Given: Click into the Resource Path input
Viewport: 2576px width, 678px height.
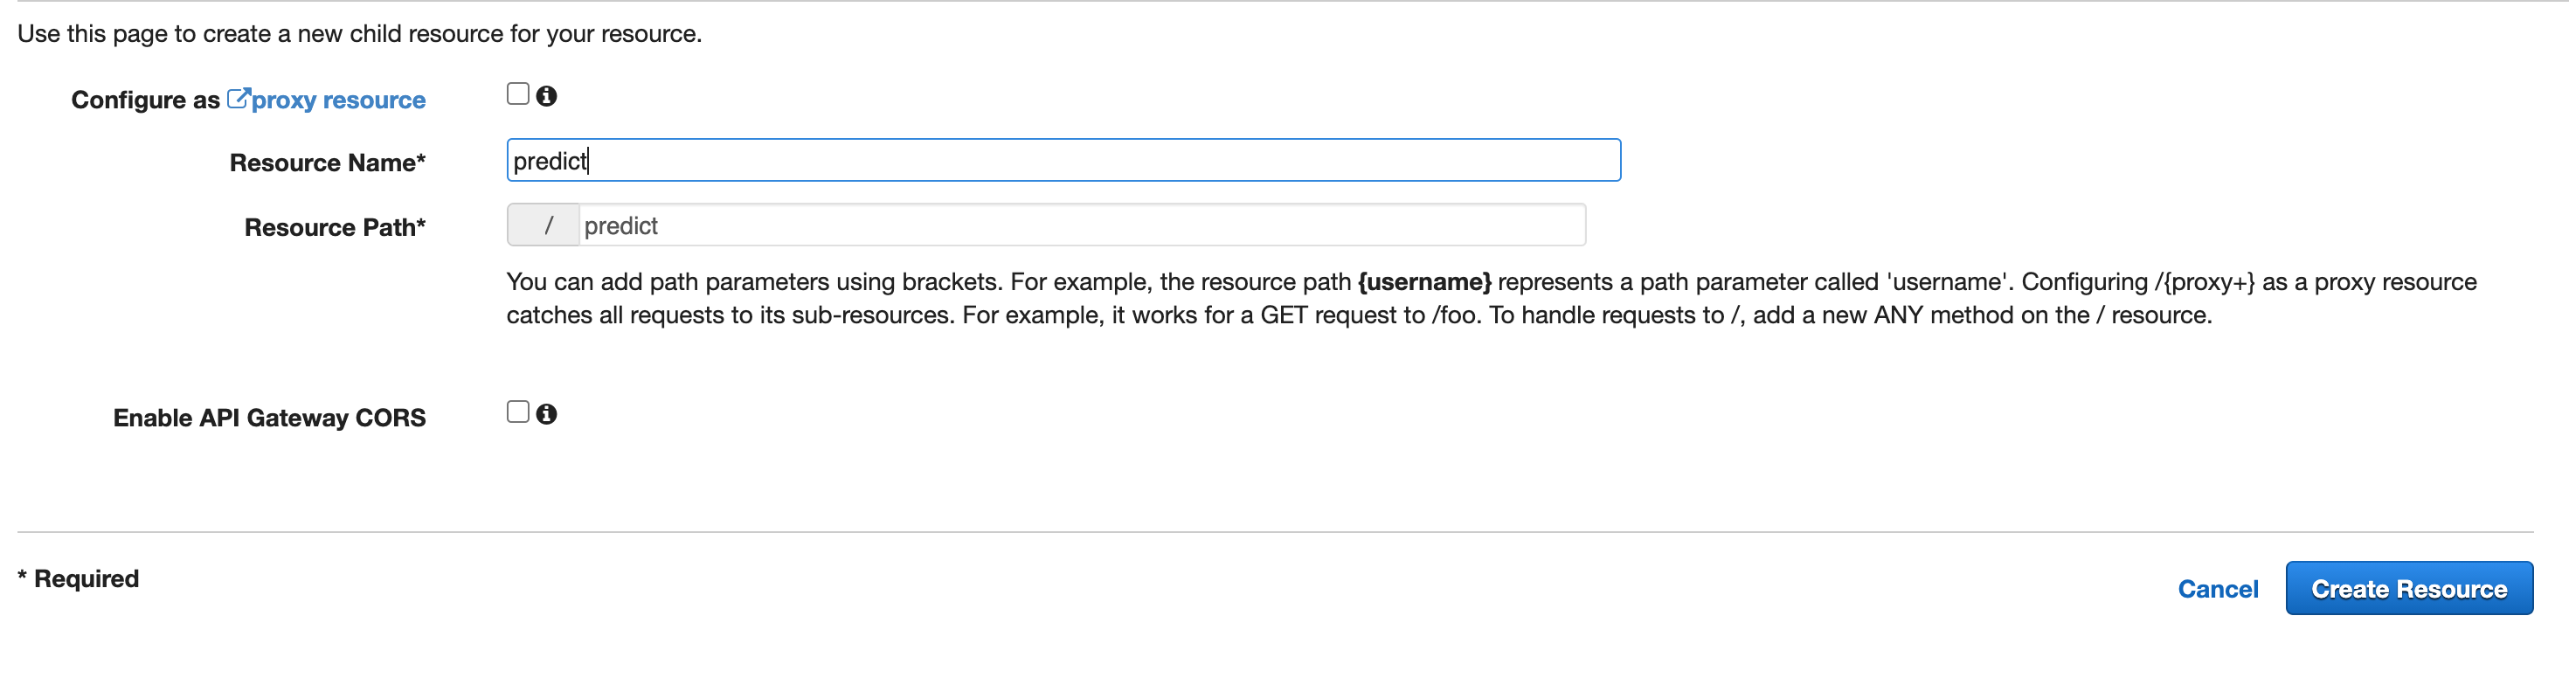Looking at the screenshot, I should tap(1080, 226).
